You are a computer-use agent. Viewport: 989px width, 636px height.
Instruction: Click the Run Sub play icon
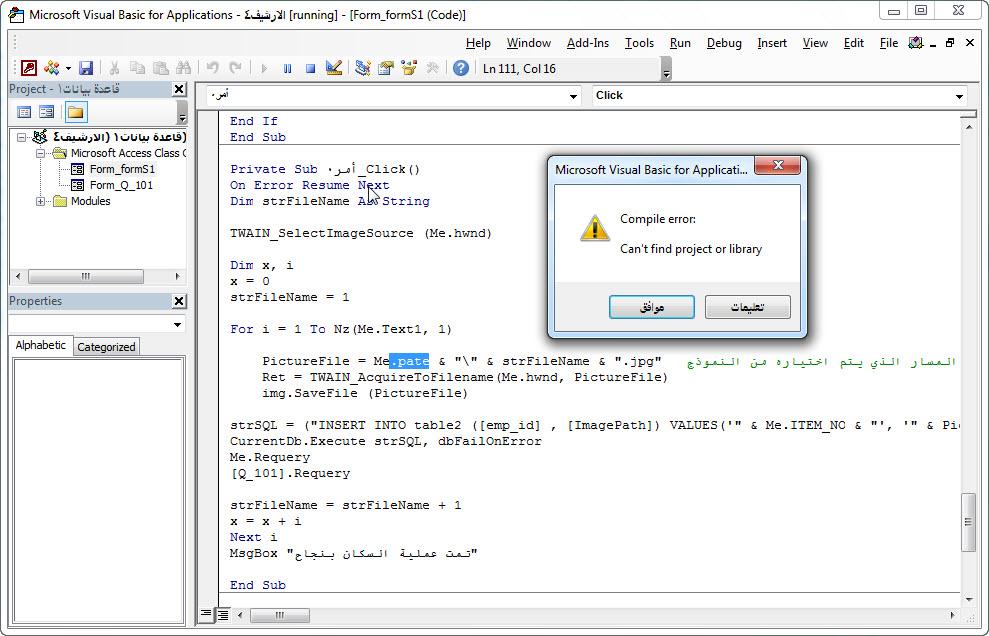pos(264,68)
